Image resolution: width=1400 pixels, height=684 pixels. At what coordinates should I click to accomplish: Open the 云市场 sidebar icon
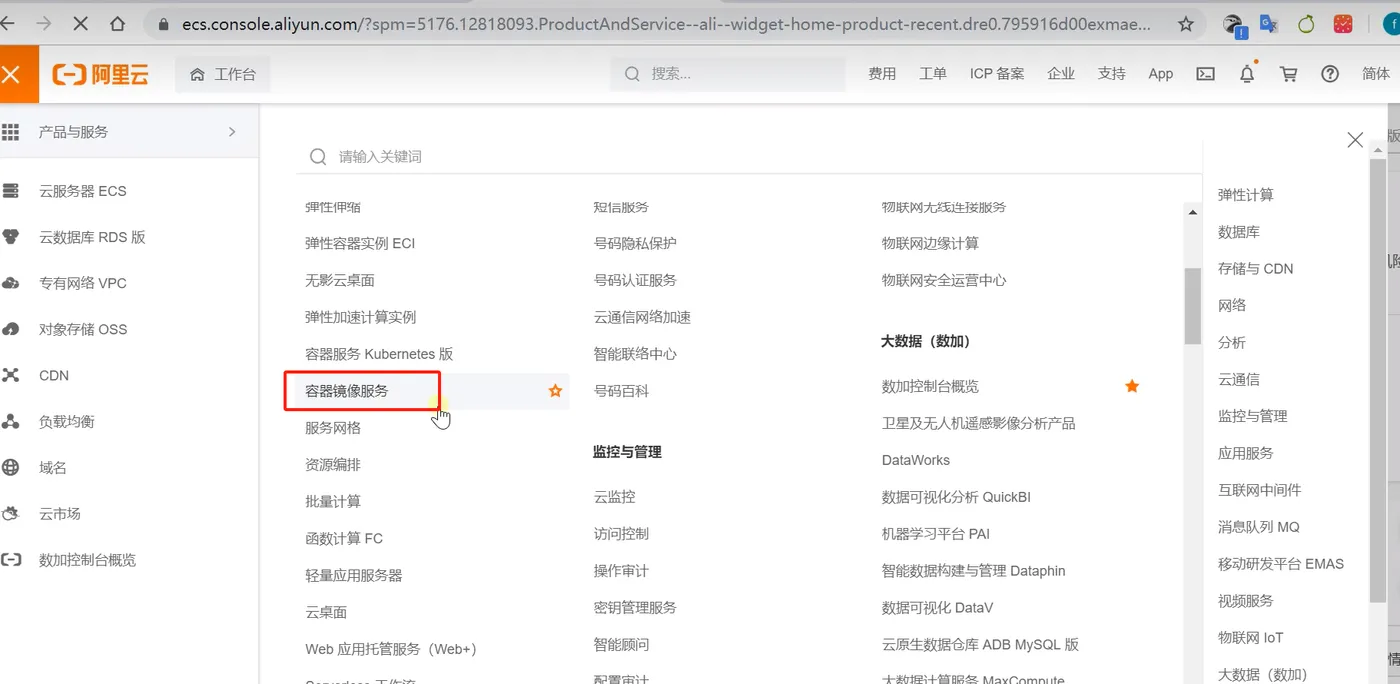coord(11,513)
